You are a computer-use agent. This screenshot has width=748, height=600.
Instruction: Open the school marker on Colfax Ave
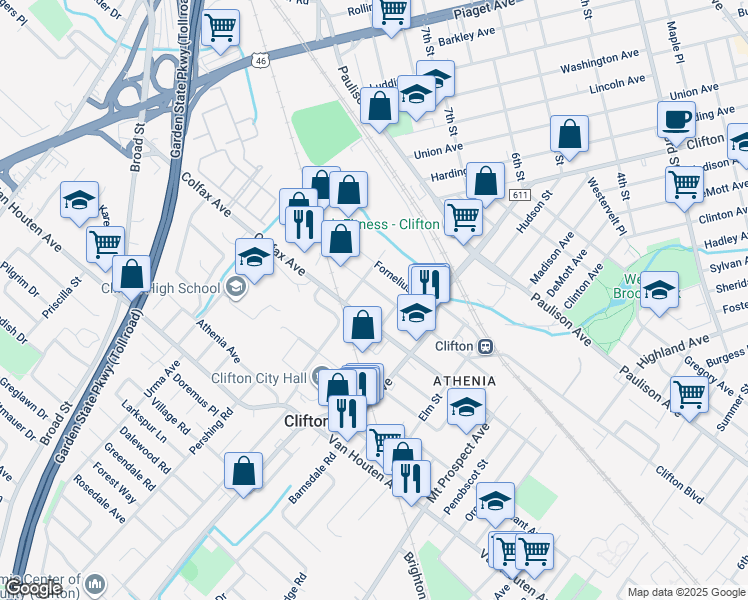pyautogui.click(x=255, y=257)
